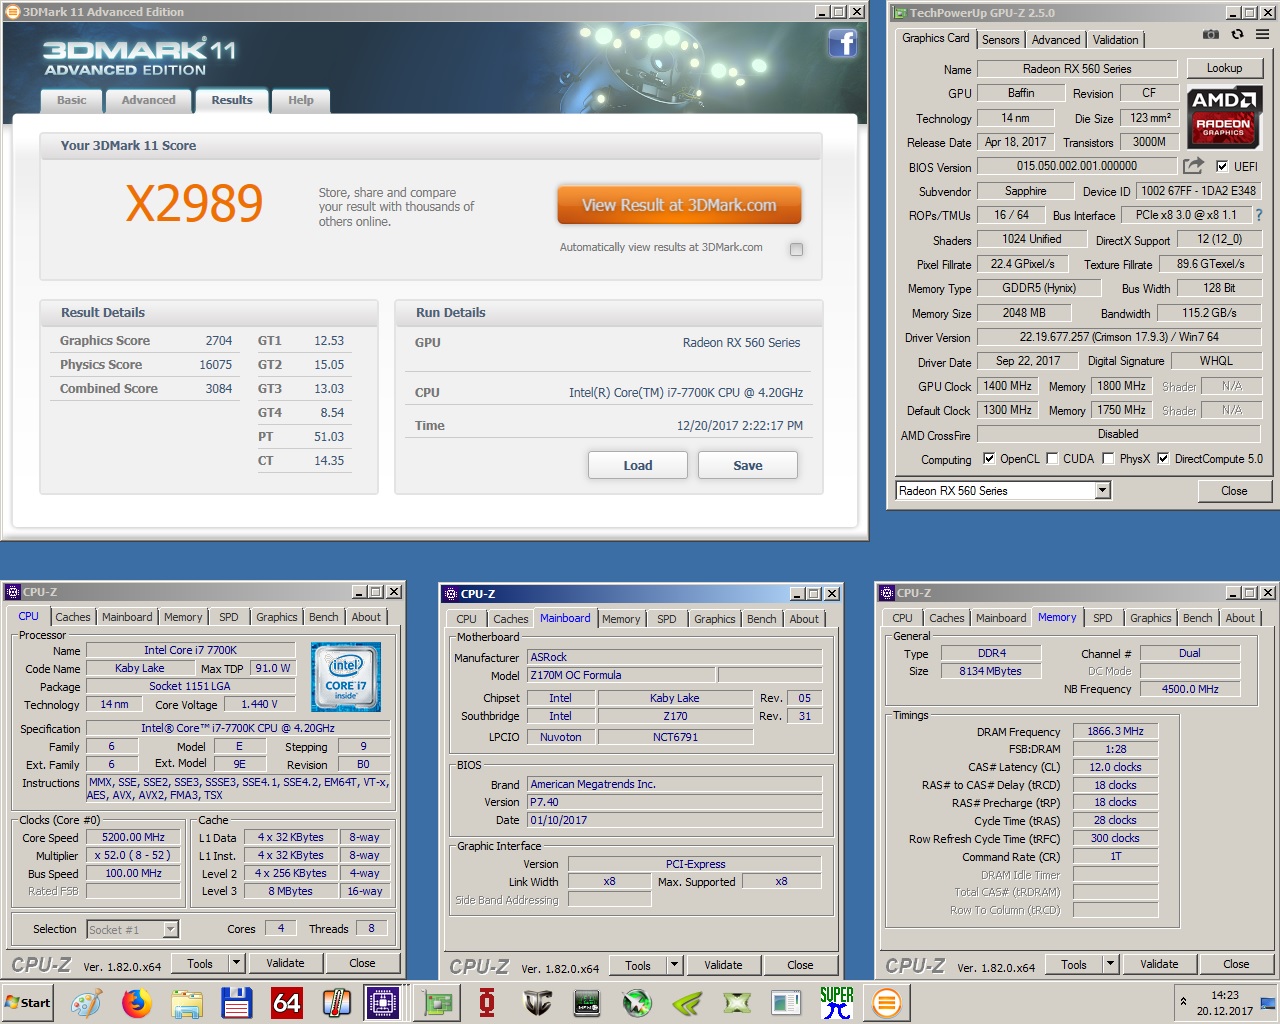Screen dimensions: 1280x1024
Task: Open the GPU-Z hamburger menu
Action: point(1262,34)
